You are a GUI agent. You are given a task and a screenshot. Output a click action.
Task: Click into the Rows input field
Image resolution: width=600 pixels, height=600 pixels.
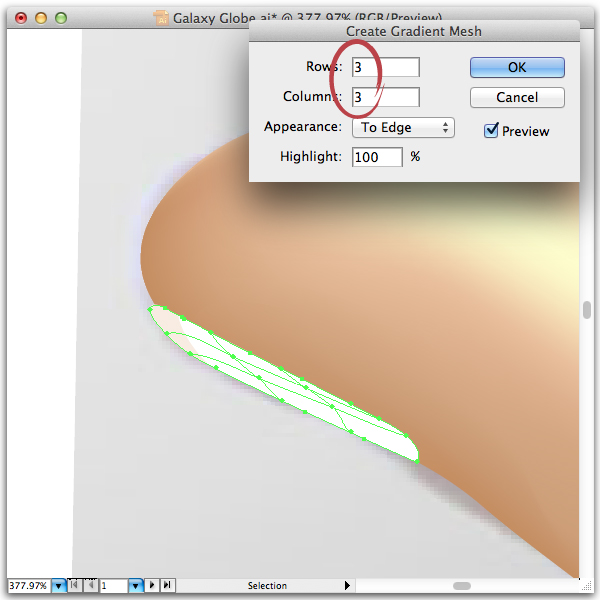(386, 67)
